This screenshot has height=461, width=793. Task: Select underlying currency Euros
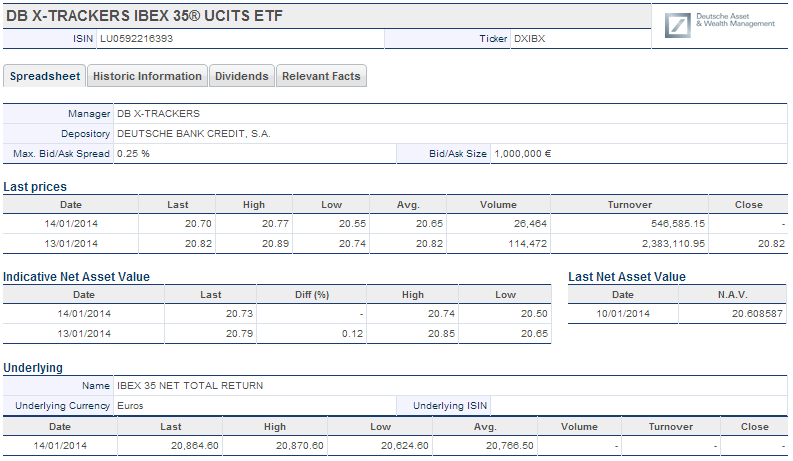130,406
